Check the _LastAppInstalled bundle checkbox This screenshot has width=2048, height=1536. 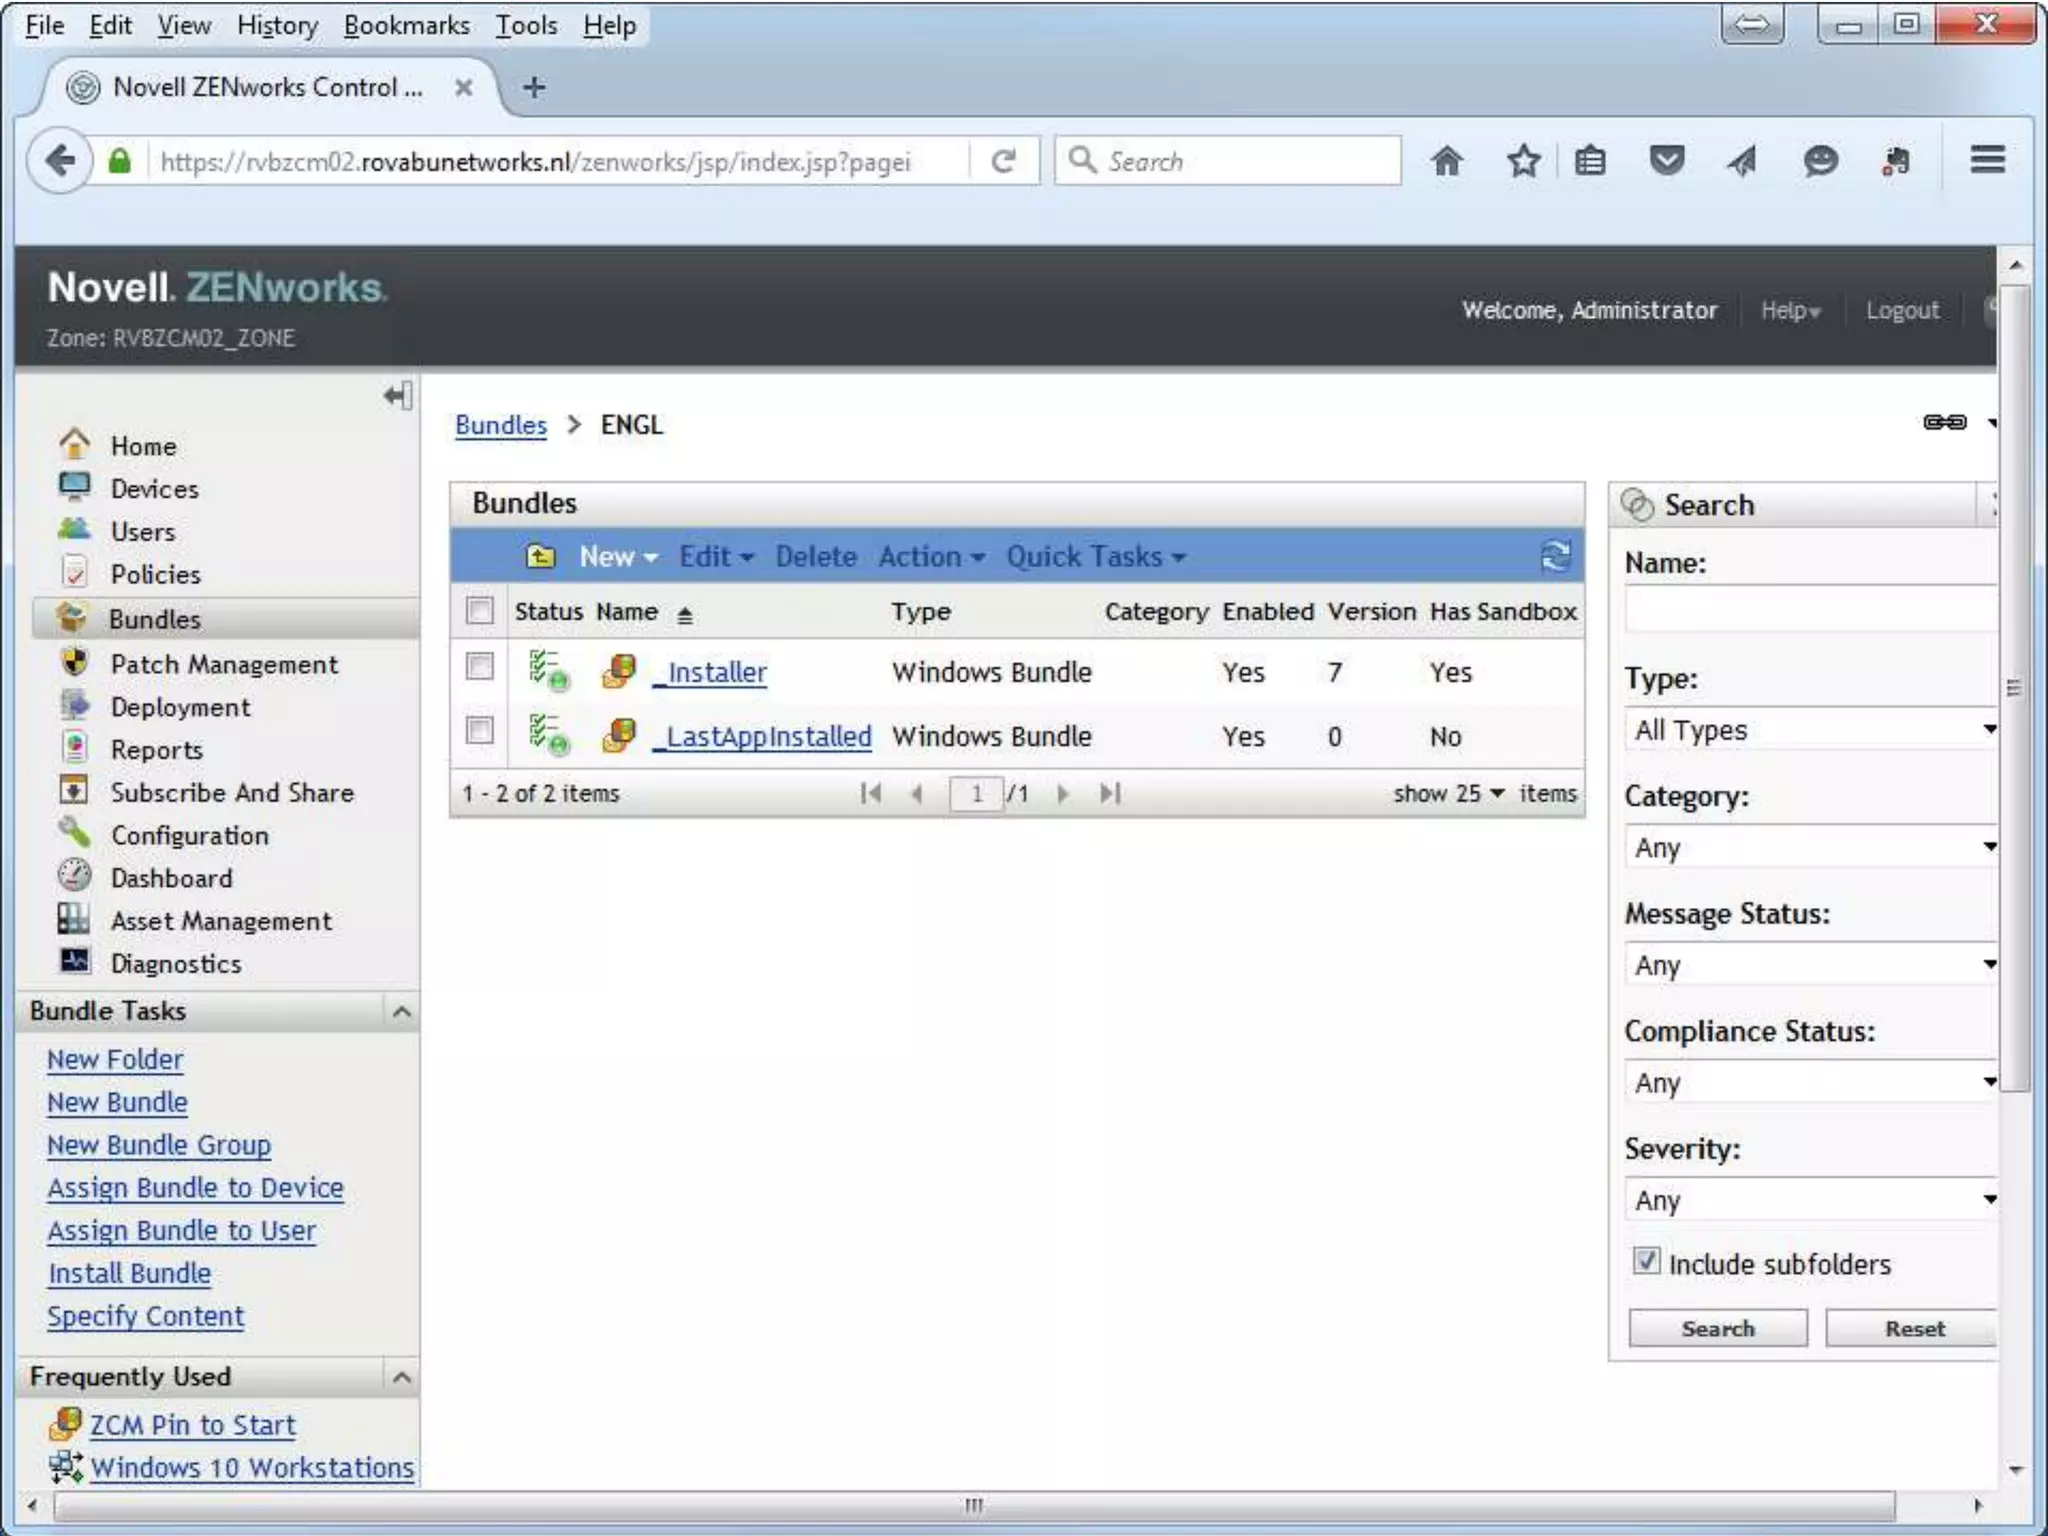click(x=480, y=731)
